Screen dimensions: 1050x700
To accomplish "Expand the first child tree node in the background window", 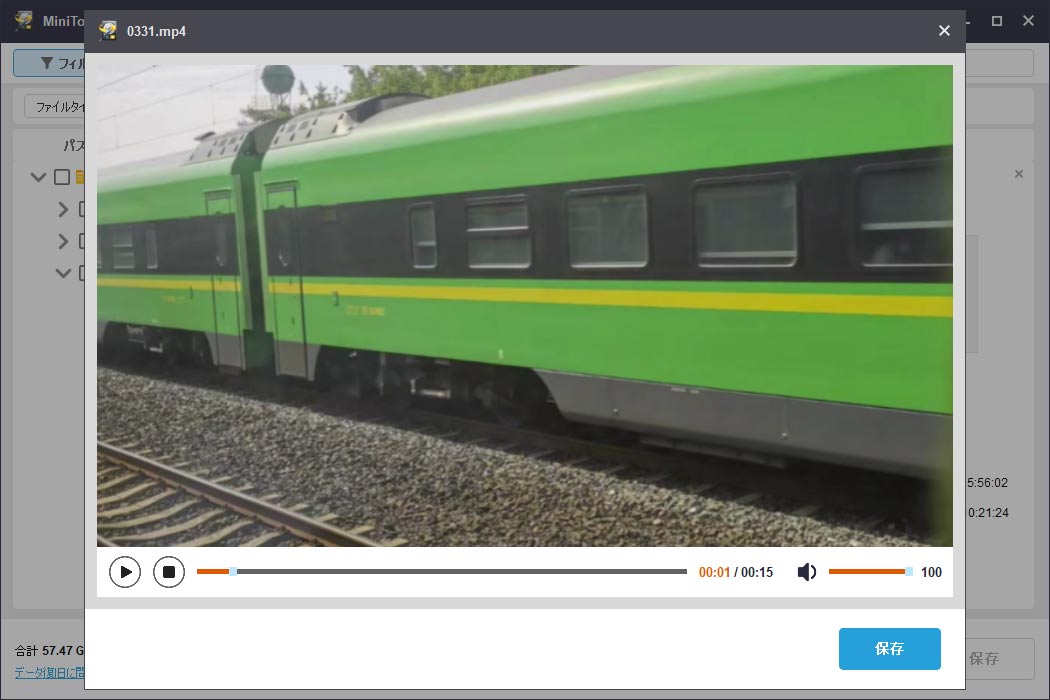I will pyautogui.click(x=63, y=210).
